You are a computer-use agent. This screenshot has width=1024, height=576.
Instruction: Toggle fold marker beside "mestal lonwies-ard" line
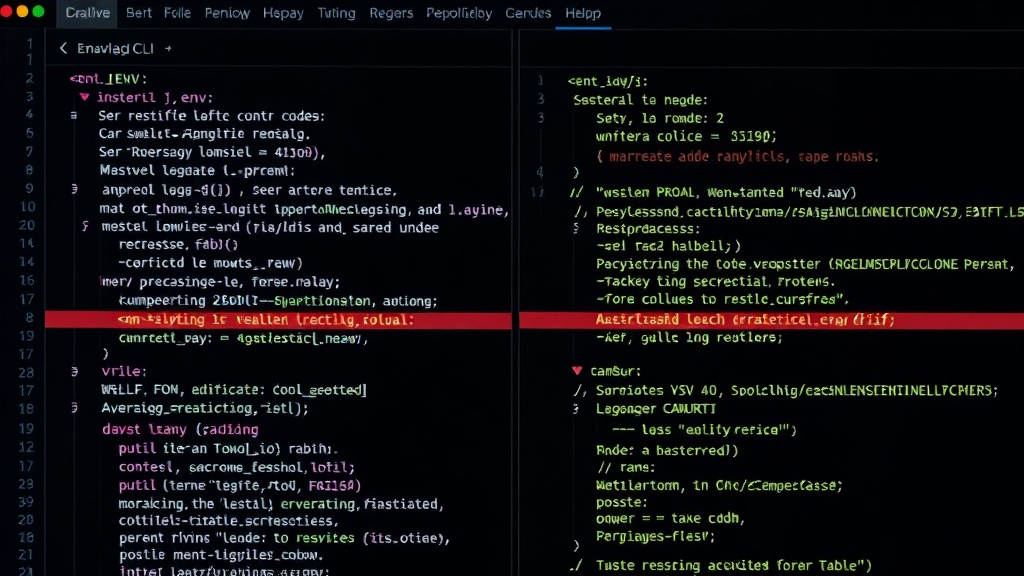tap(85, 227)
